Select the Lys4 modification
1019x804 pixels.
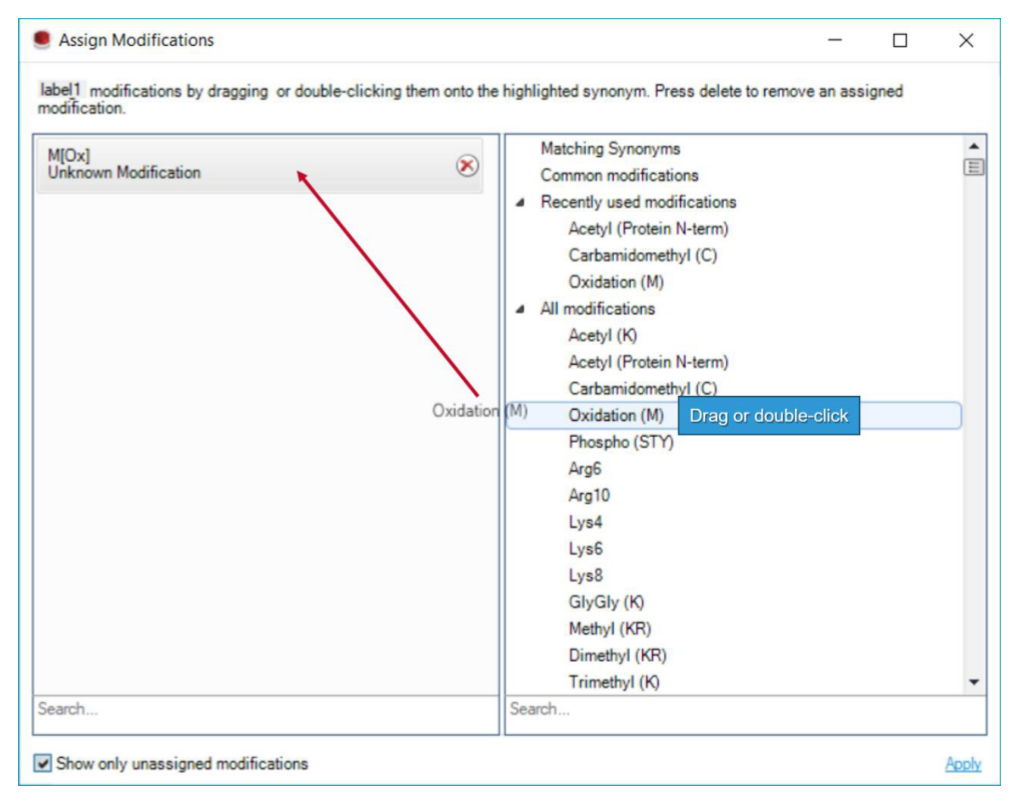click(586, 522)
